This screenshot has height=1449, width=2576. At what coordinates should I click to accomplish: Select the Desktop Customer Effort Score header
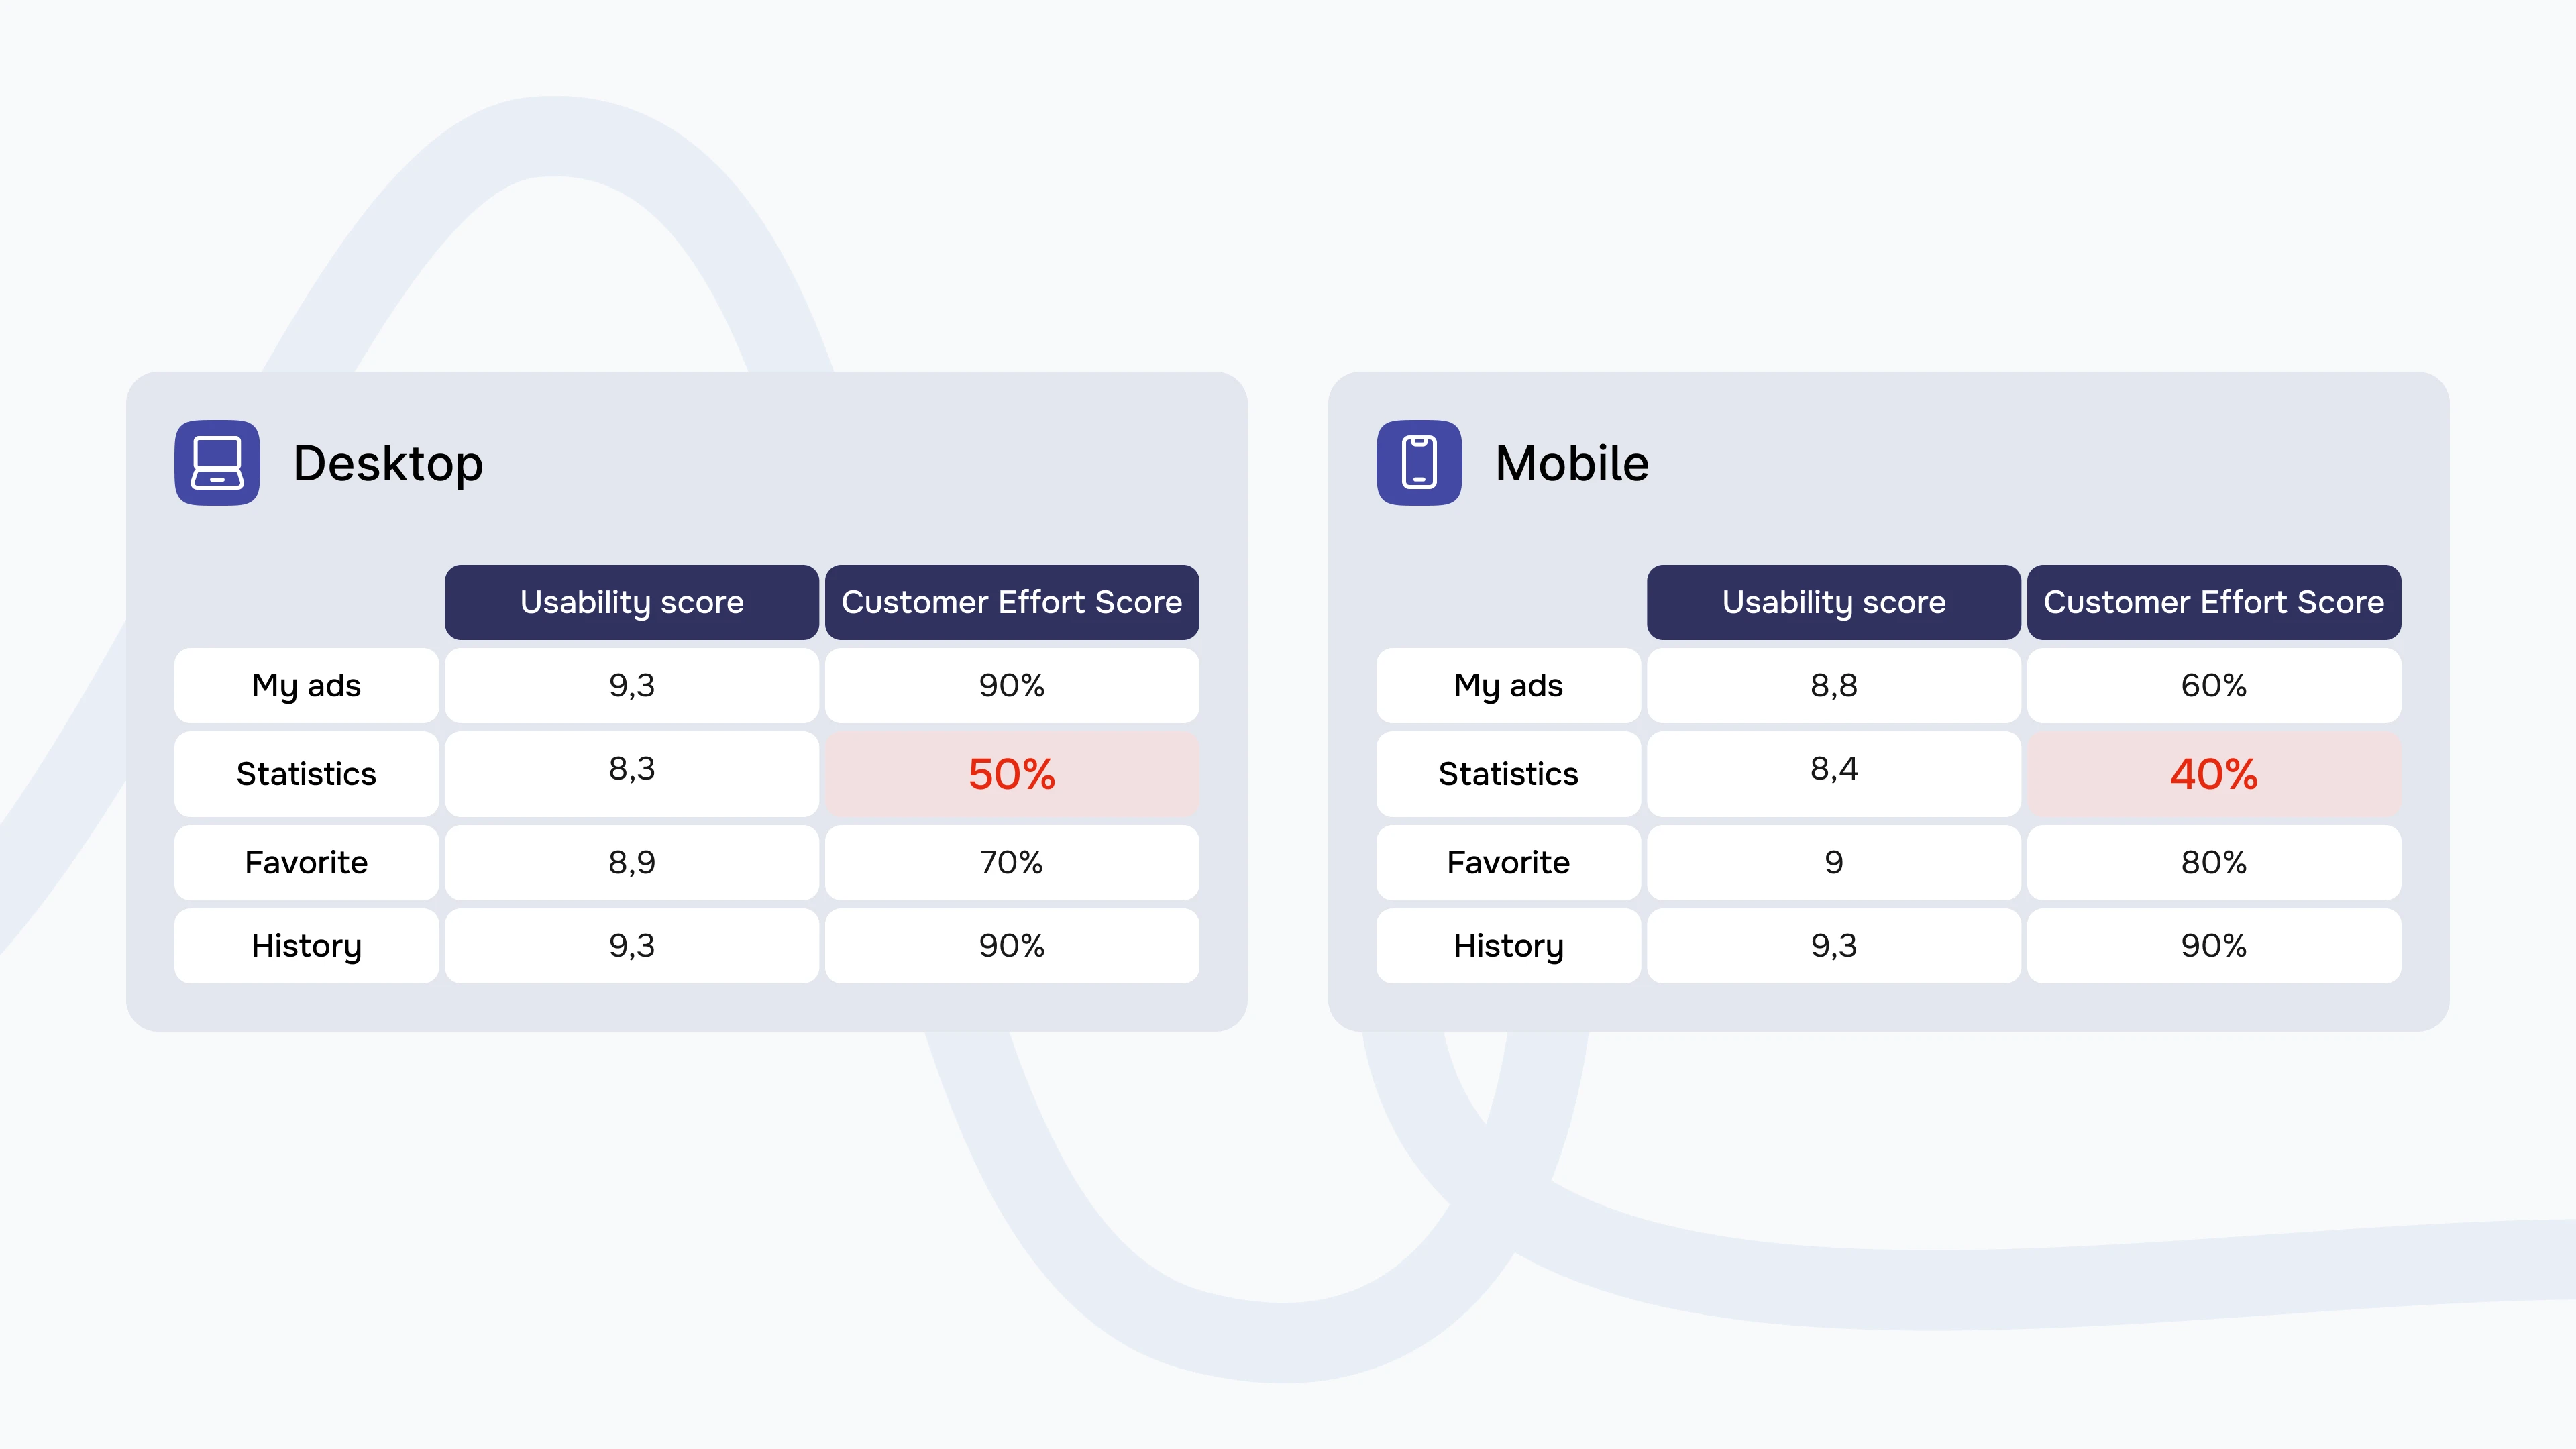pos(1012,602)
